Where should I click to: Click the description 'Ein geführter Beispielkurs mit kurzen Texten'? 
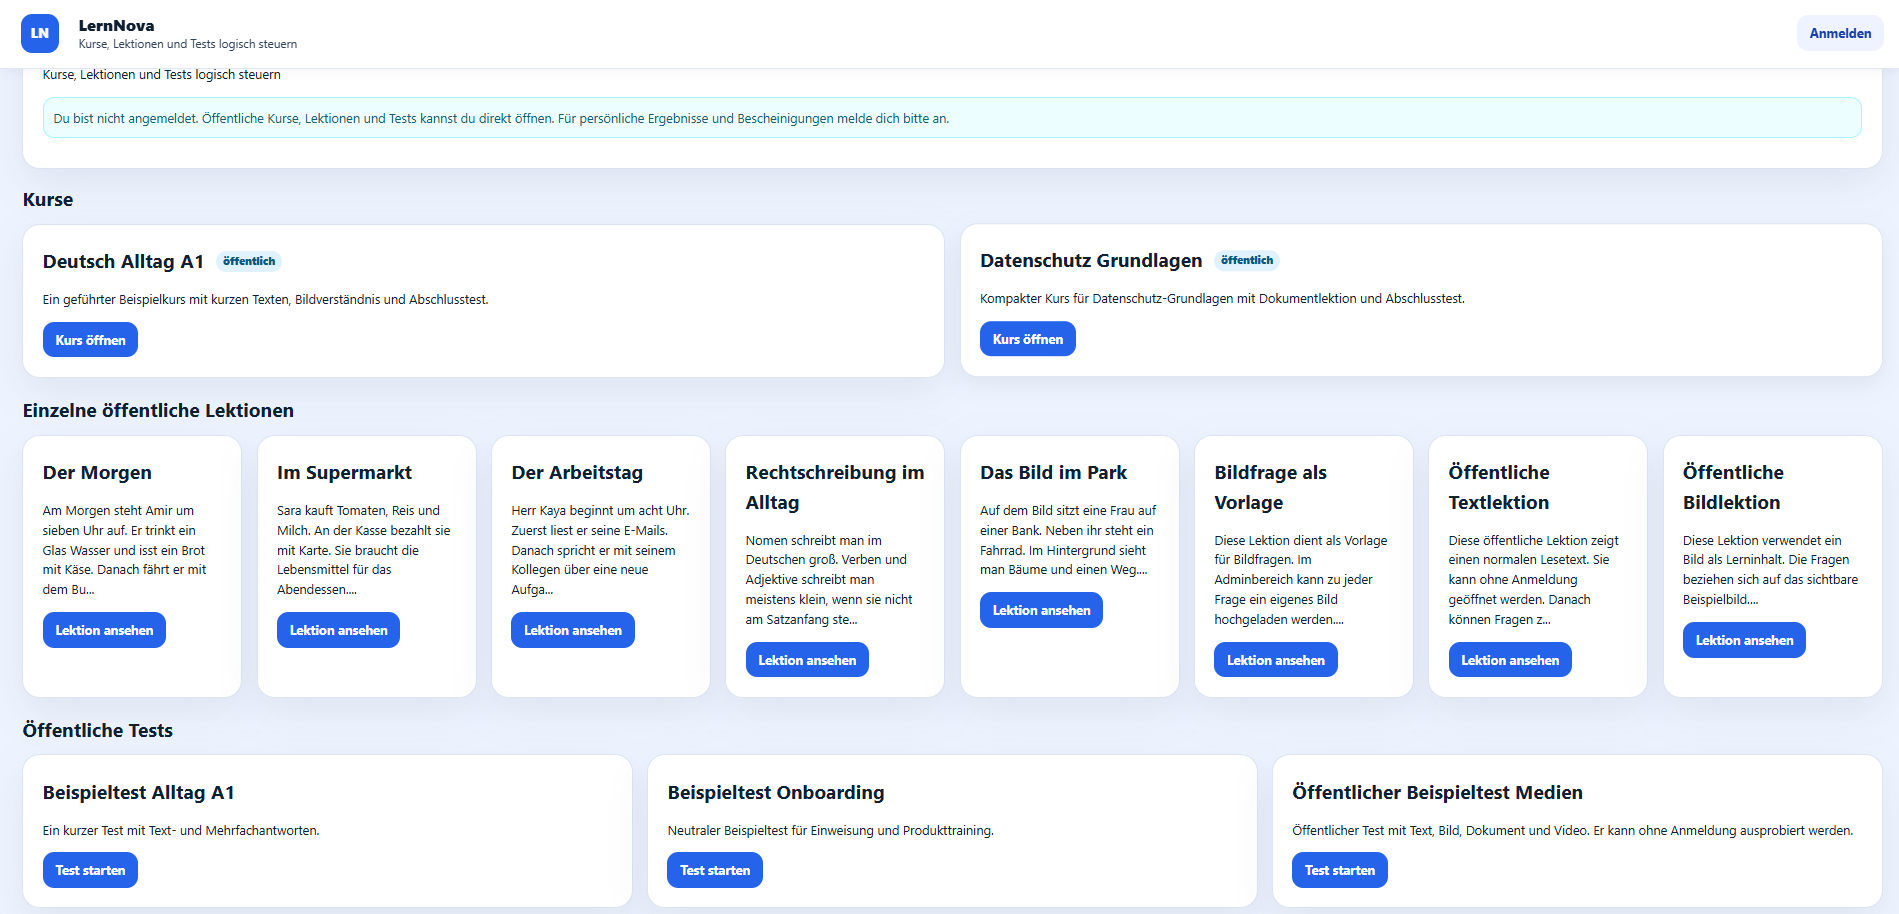point(265,299)
